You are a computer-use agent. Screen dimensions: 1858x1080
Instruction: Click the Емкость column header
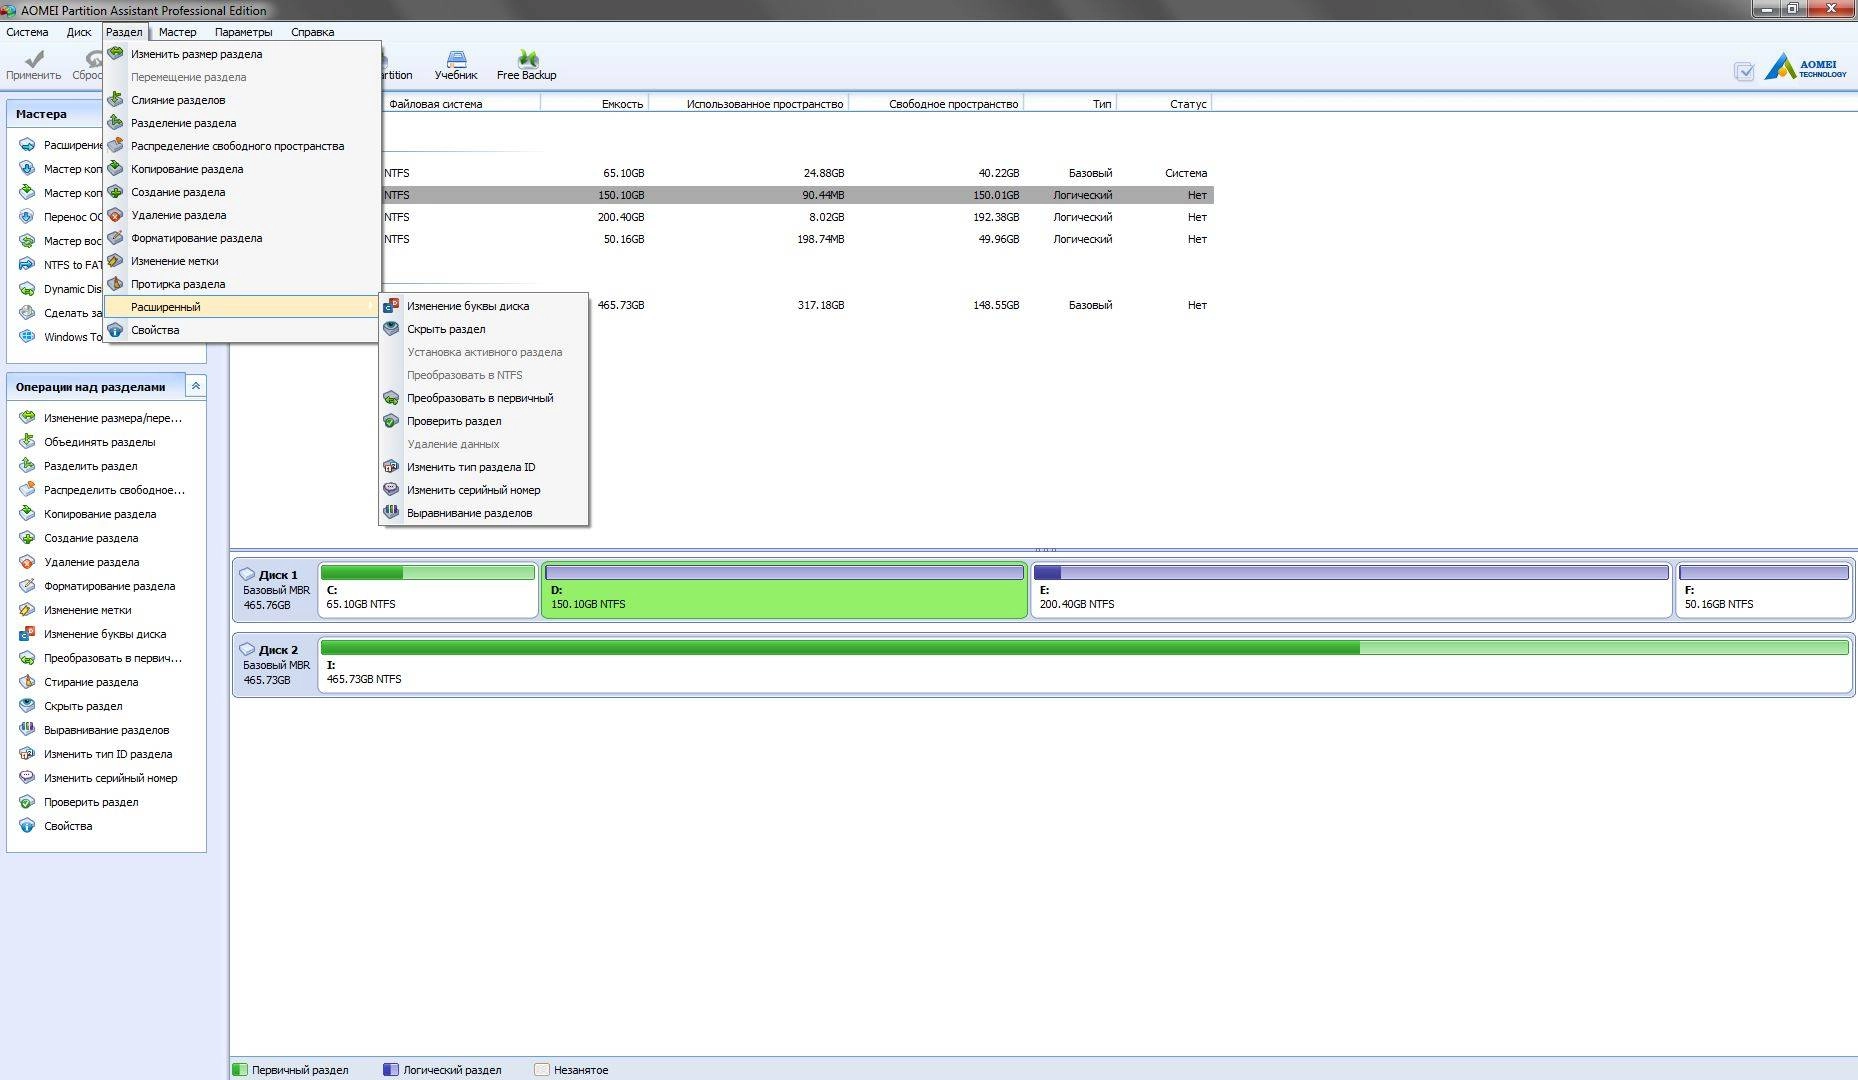tap(595, 103)
